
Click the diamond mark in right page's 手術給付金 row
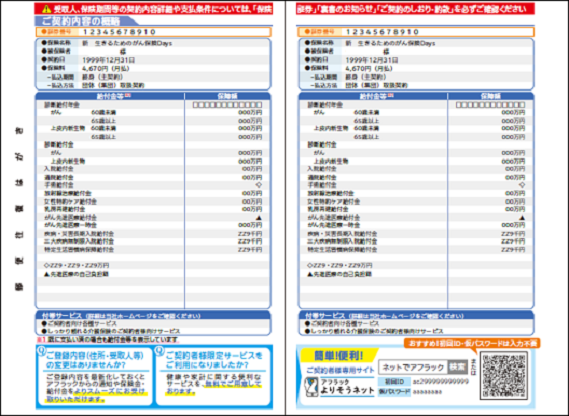(522, 185)
